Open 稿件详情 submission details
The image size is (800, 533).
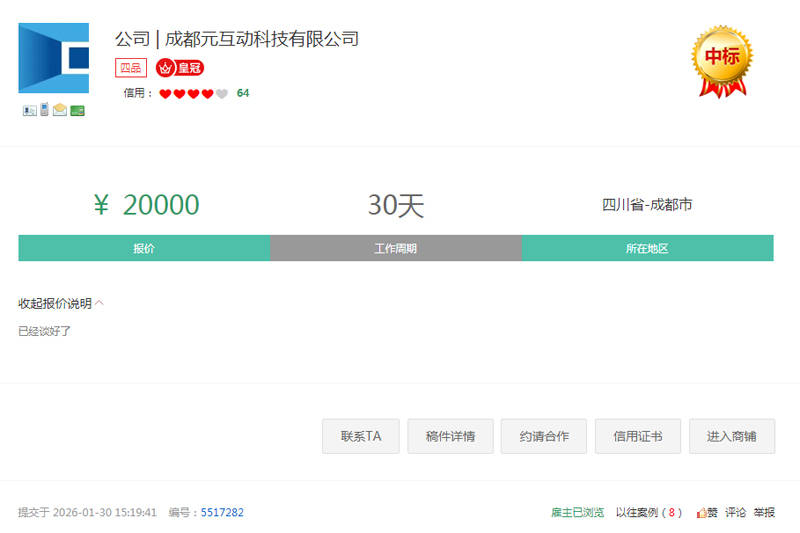point(450,436)
